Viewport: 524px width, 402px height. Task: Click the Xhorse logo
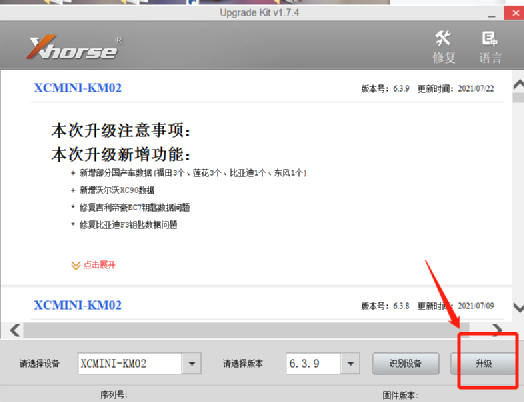[74, 47]
